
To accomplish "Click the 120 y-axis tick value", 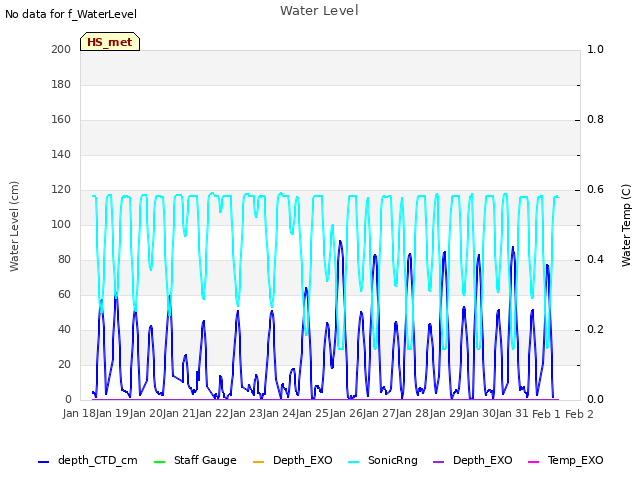I will [61, 189].
